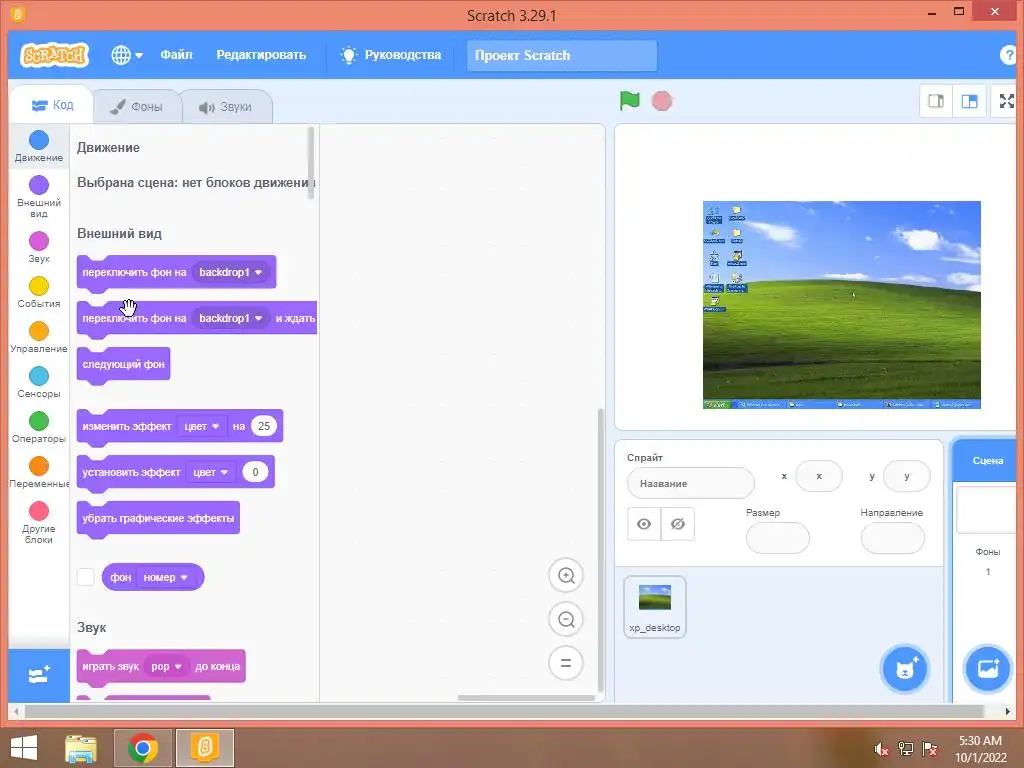
Task: Select Движение block category
Action: 39,146
